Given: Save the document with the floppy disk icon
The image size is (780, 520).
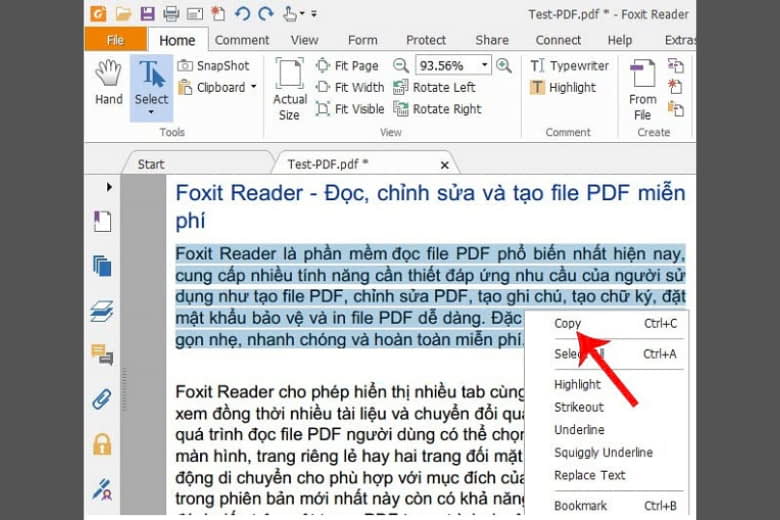Looking at the screenshot, I should 147,13.
